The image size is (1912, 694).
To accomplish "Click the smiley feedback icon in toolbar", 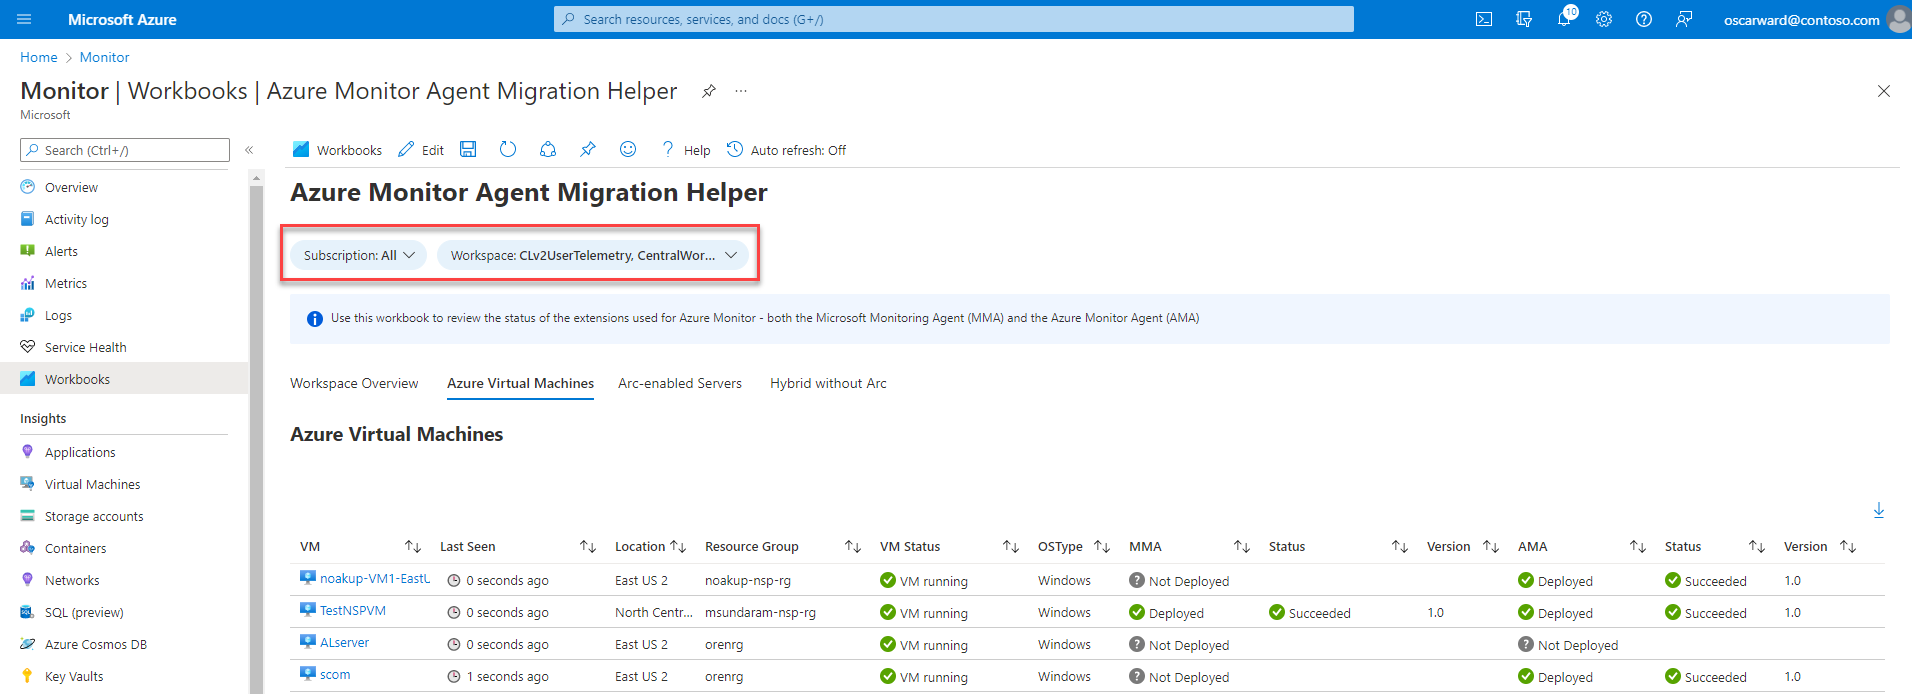I will pyautogui.click(x=628, y=149).
